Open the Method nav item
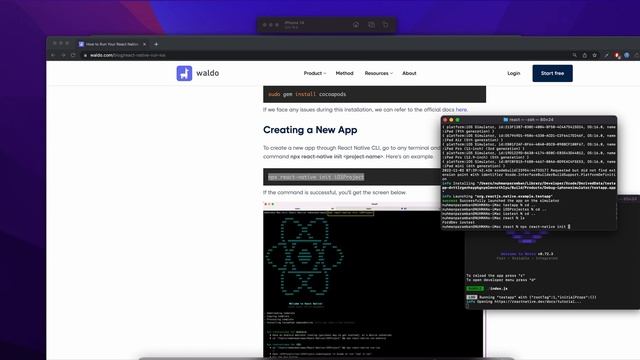 (344, 73)
